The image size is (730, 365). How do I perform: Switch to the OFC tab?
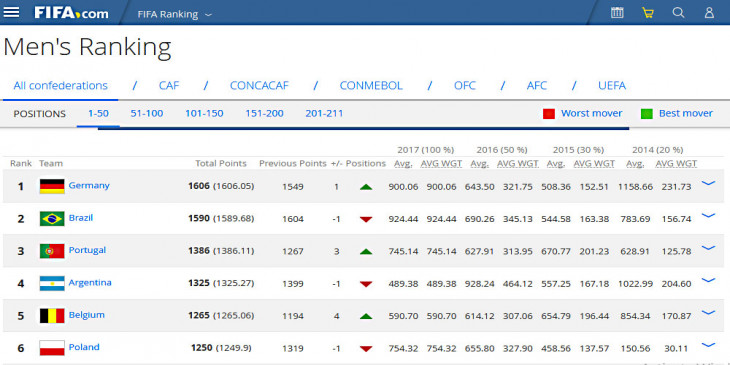tap(465, 86)
